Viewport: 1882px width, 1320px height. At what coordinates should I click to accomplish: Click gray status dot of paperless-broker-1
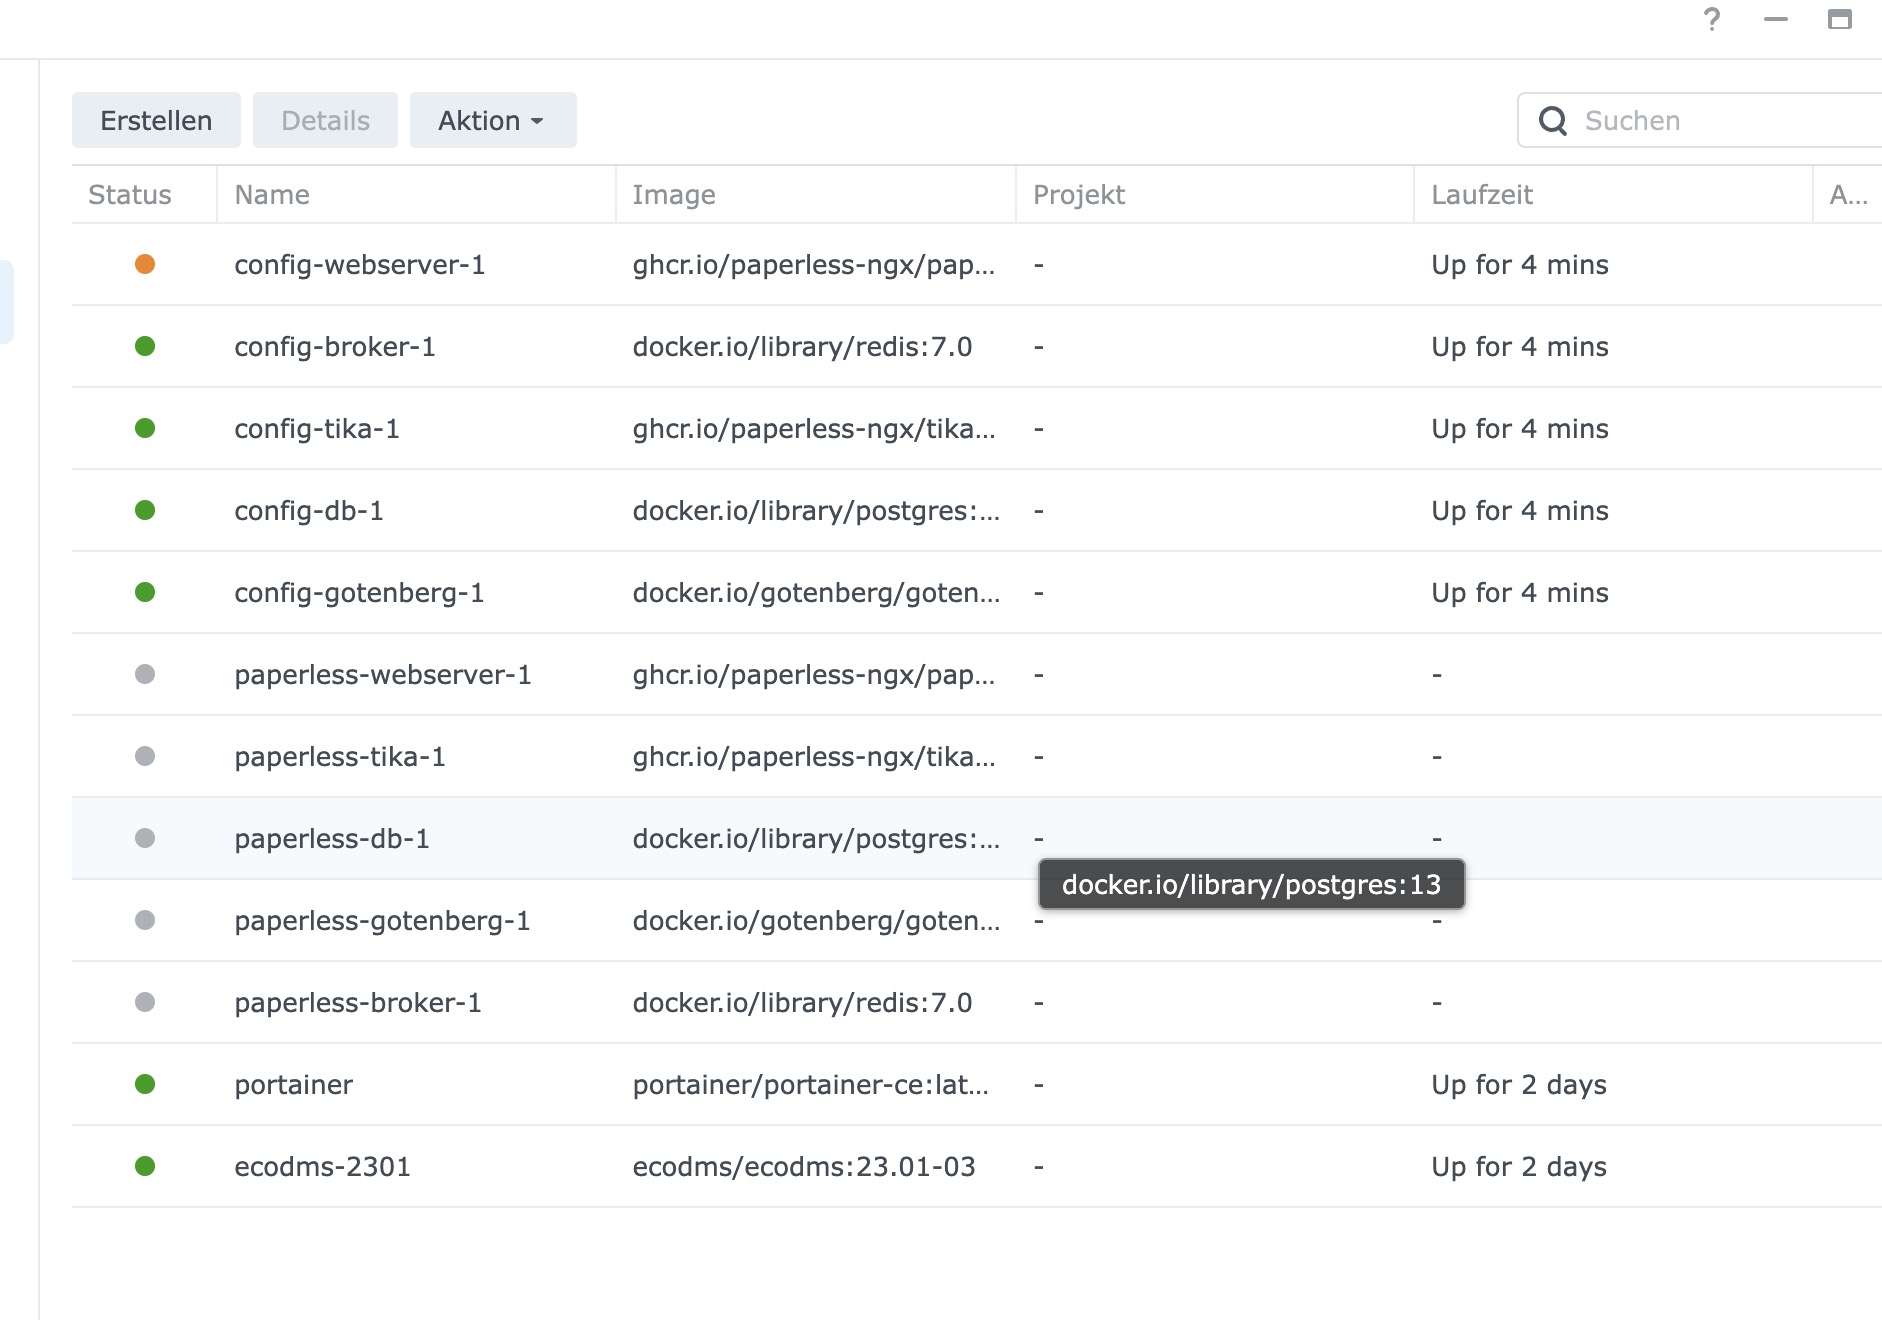(x=145, y=1002)
